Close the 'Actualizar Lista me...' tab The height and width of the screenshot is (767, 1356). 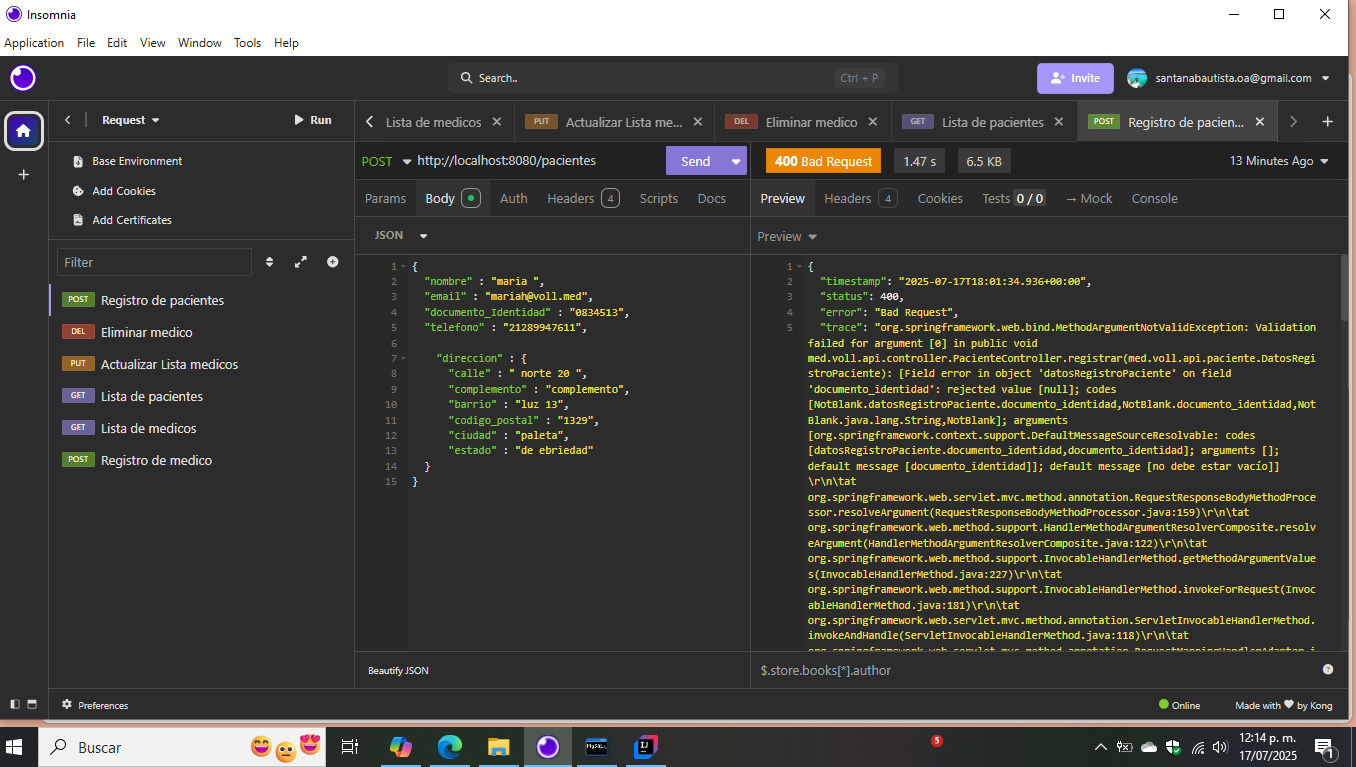[x=698, y=122]
